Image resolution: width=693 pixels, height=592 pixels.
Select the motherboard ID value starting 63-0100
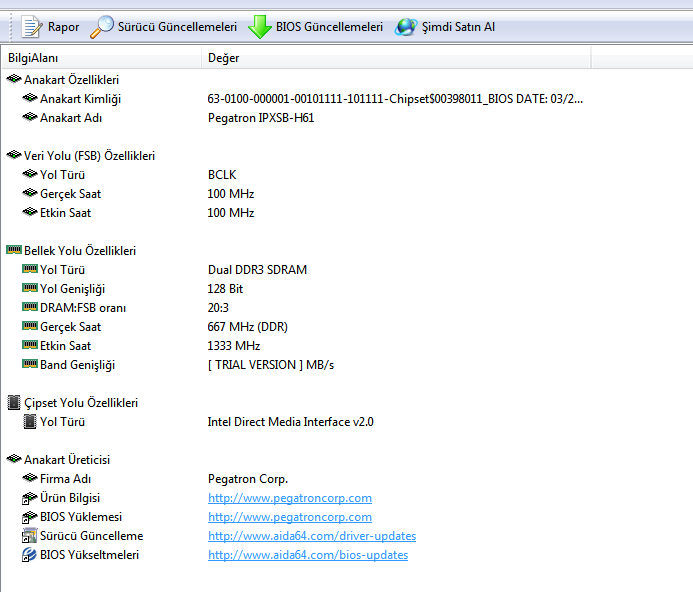click(x=395, y=99)
